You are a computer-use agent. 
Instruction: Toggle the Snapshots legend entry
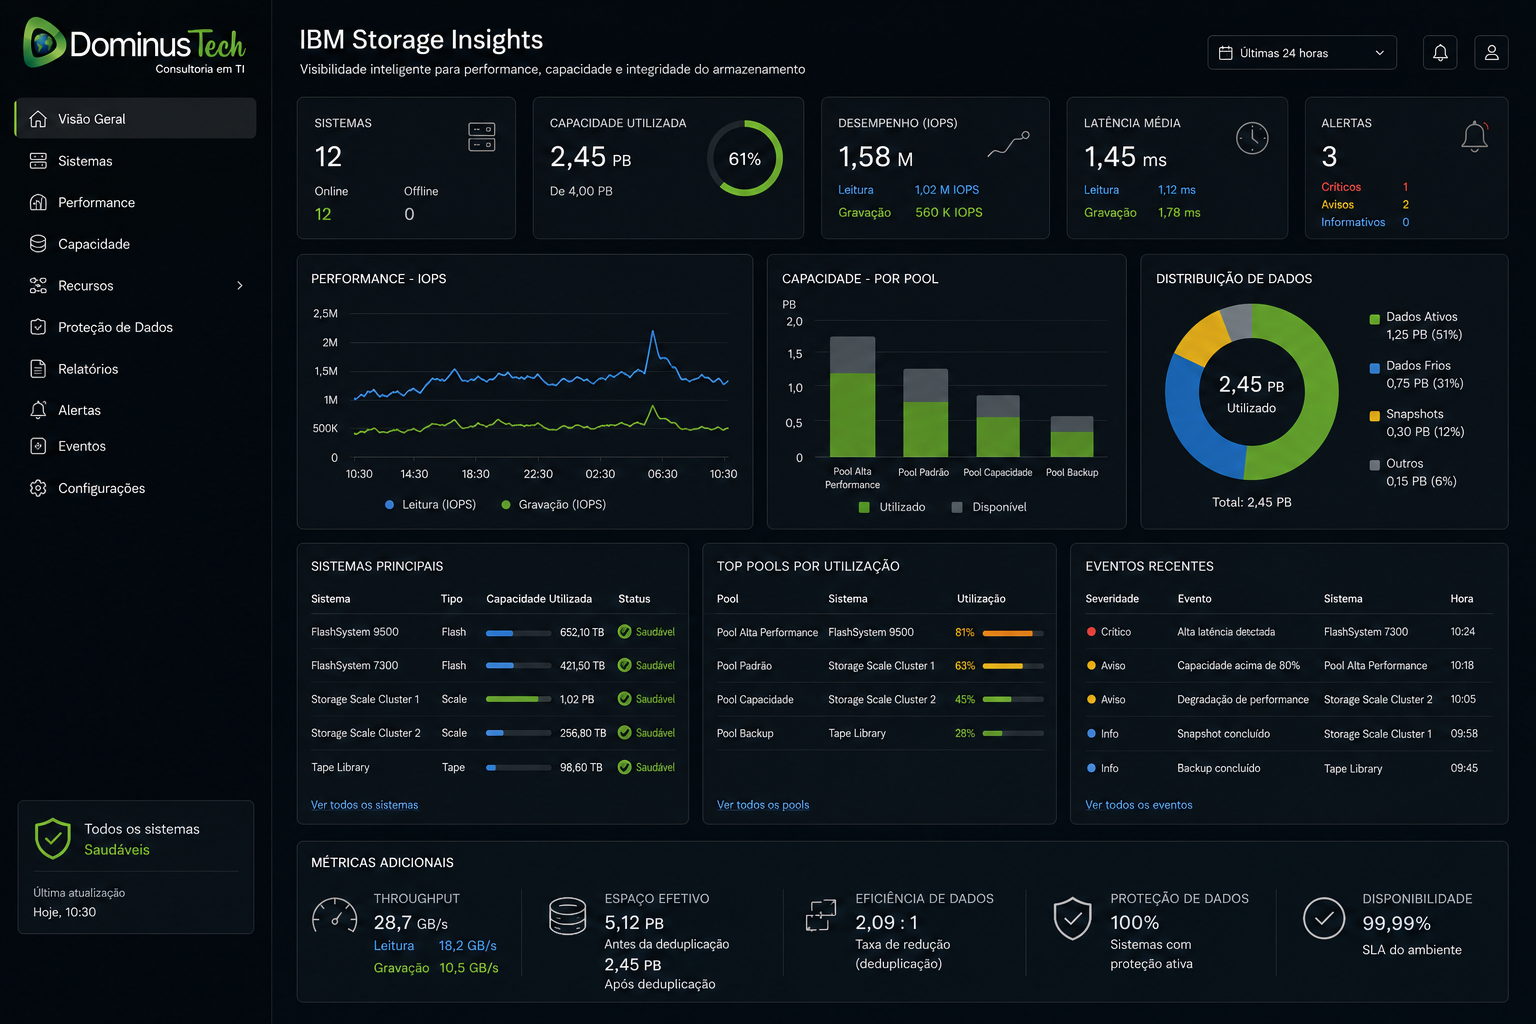[x=1416, y=423]
